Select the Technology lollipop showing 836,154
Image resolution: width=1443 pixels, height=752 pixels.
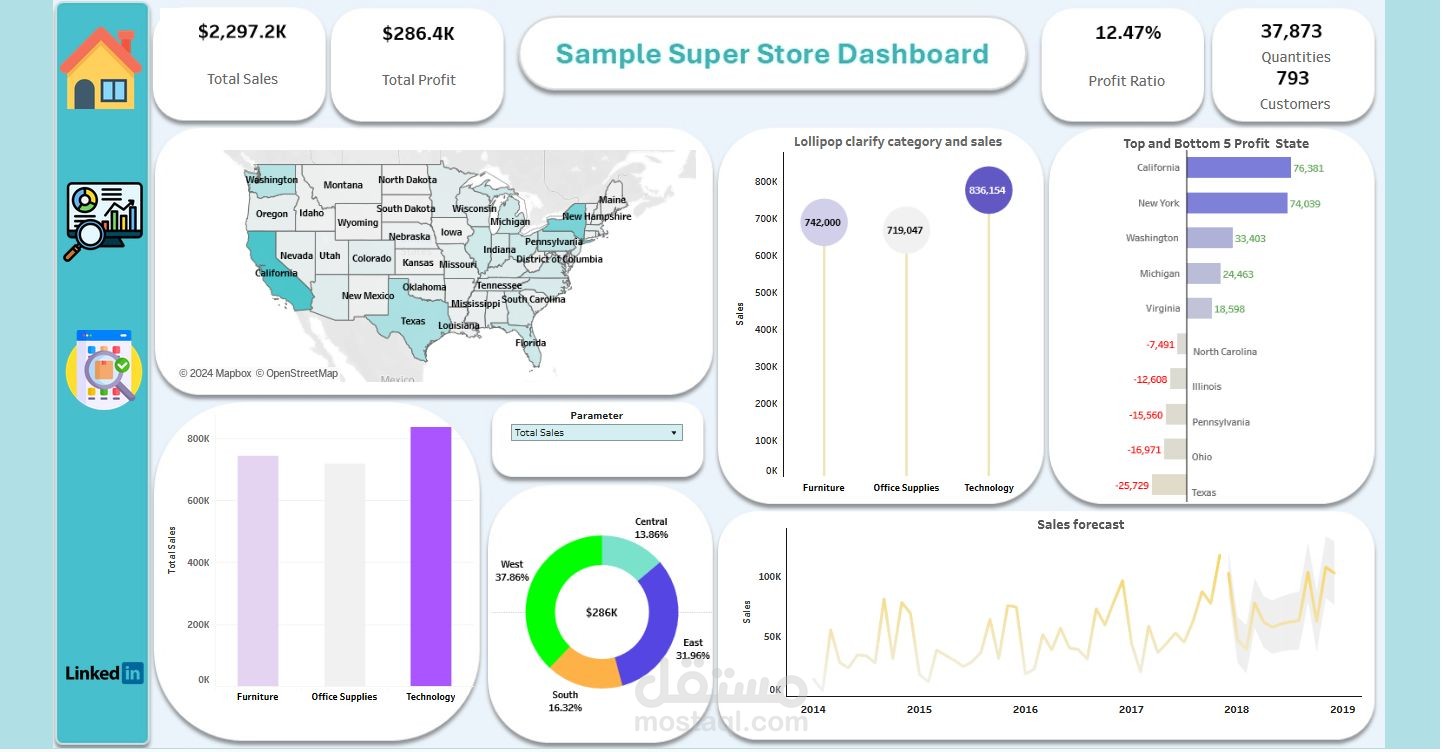coord(989,189)
